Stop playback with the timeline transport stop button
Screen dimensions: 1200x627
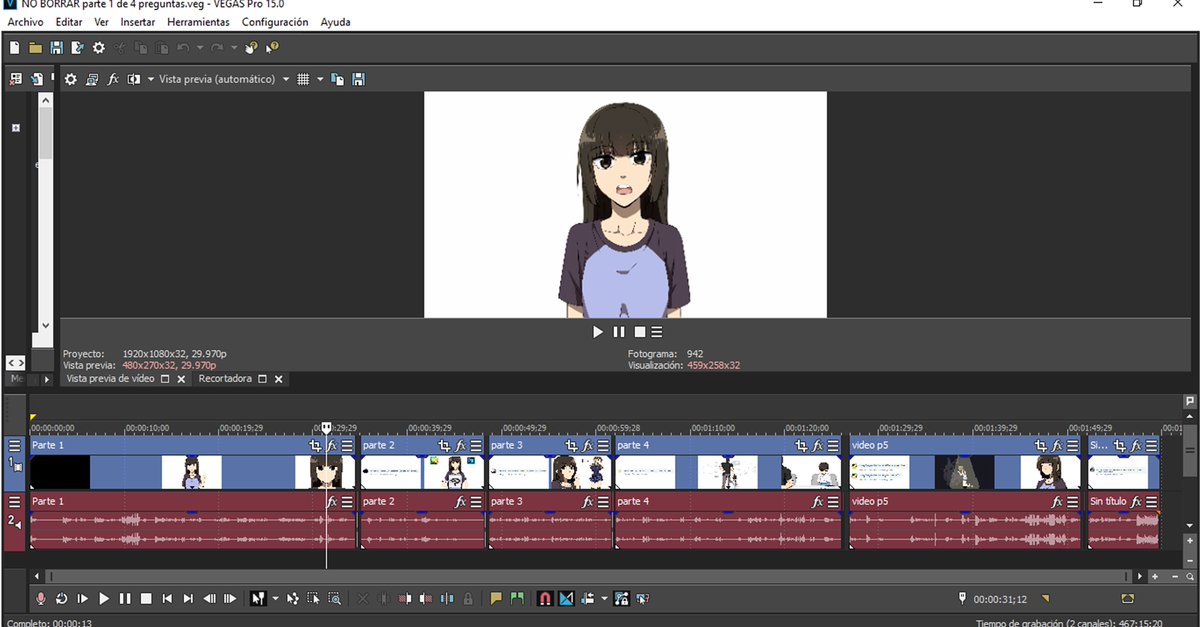point(146,598)
